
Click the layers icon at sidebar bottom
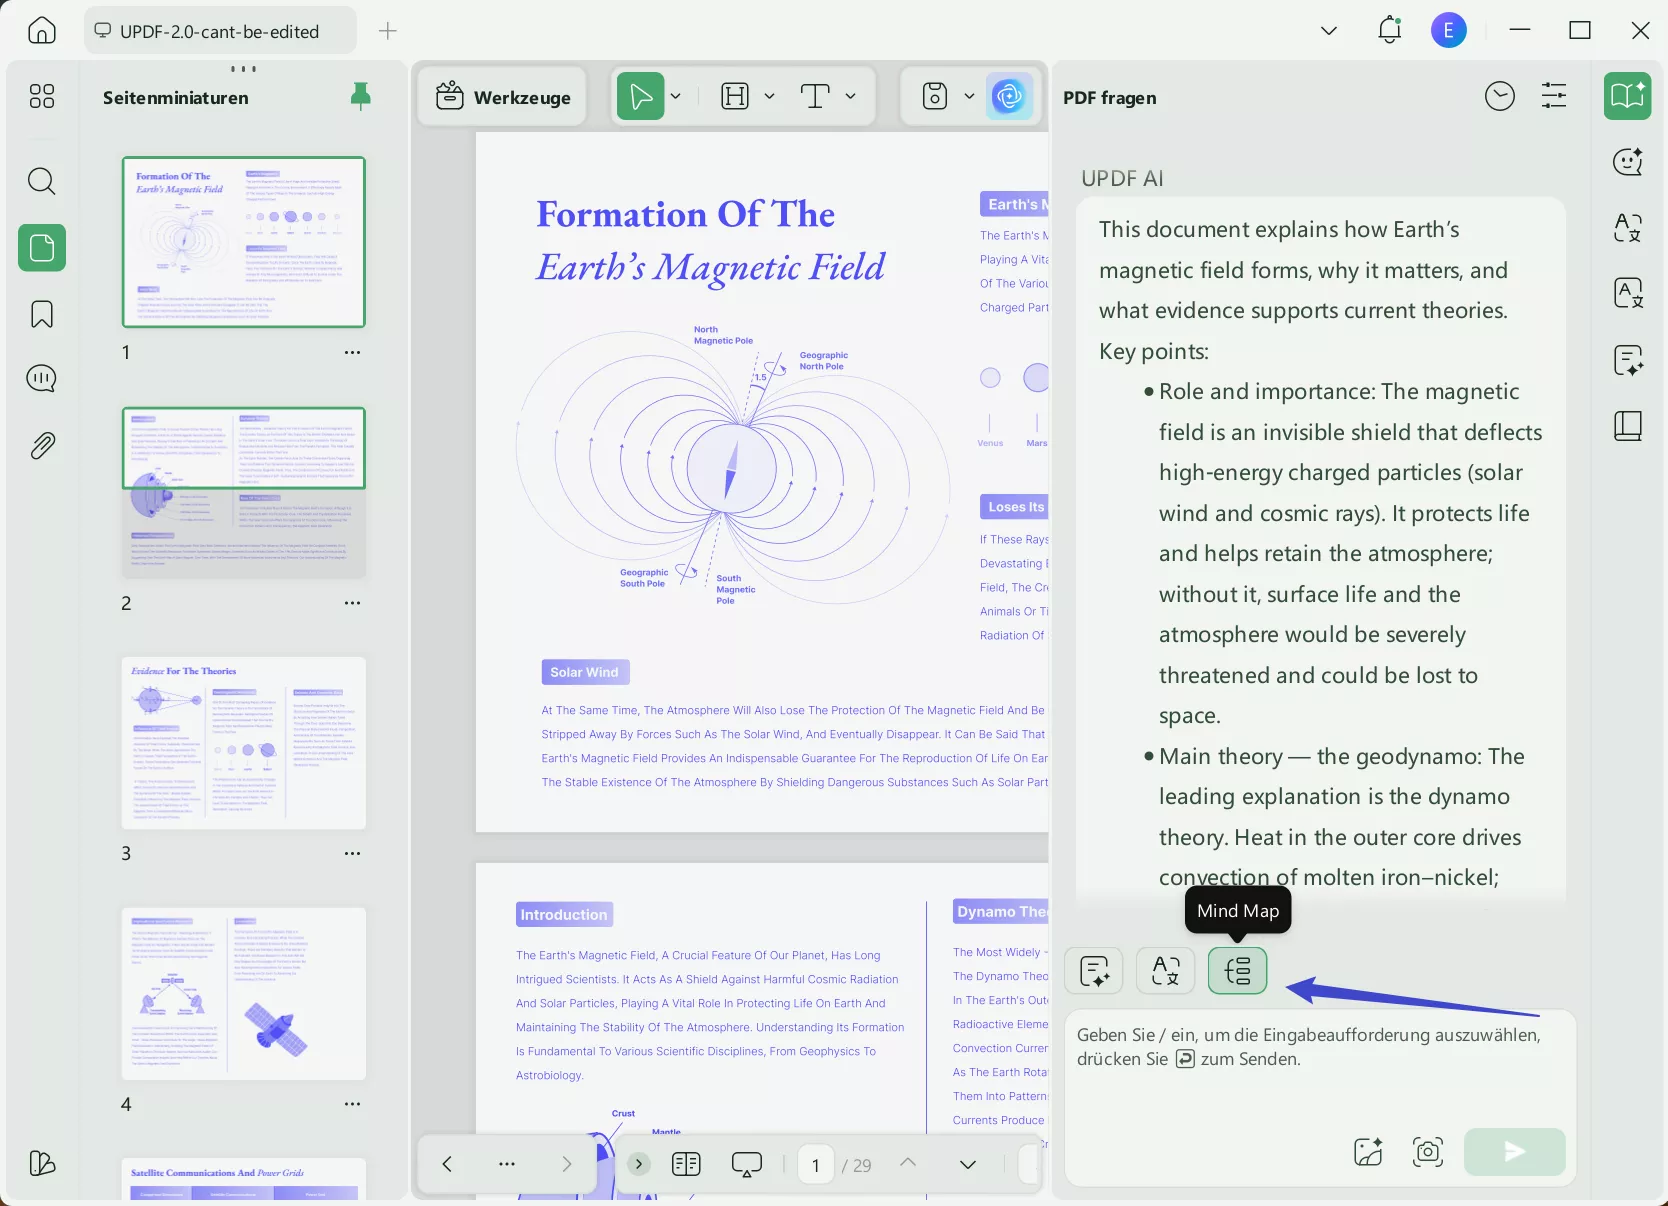[42, 1163]
